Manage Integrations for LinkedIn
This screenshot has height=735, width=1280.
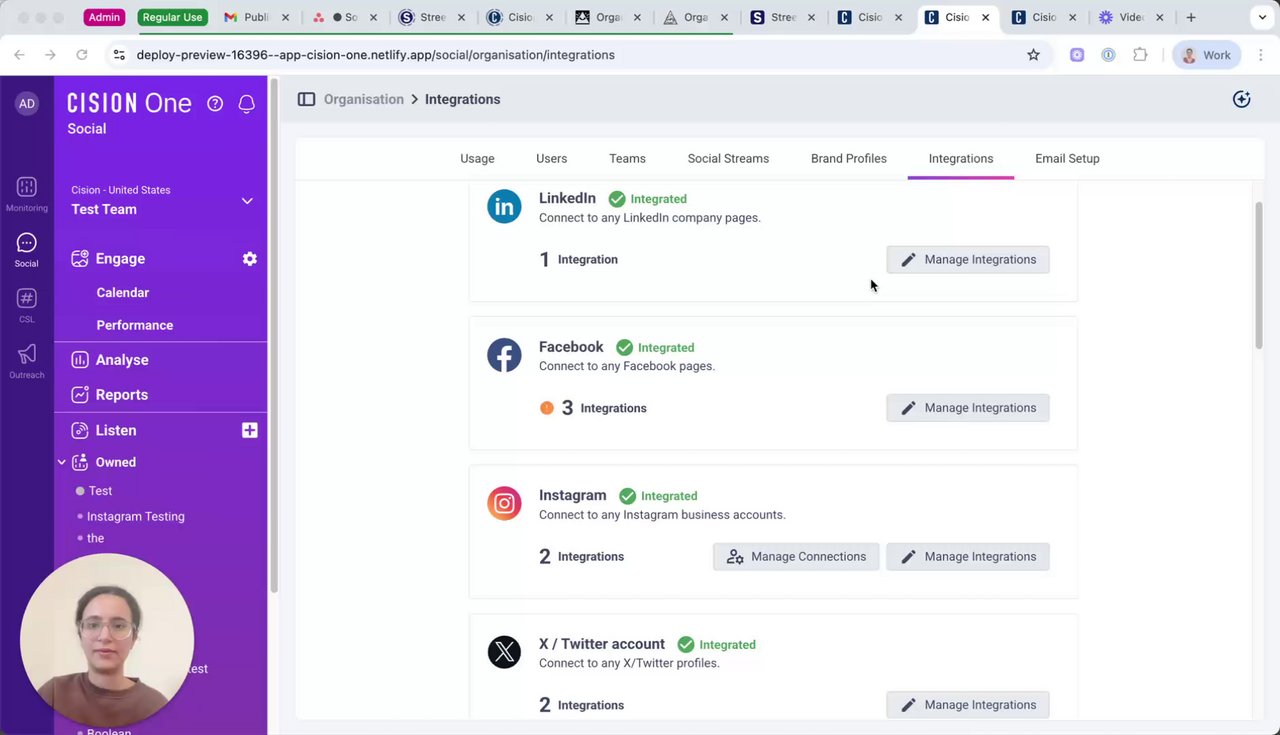tap(968, 259)
